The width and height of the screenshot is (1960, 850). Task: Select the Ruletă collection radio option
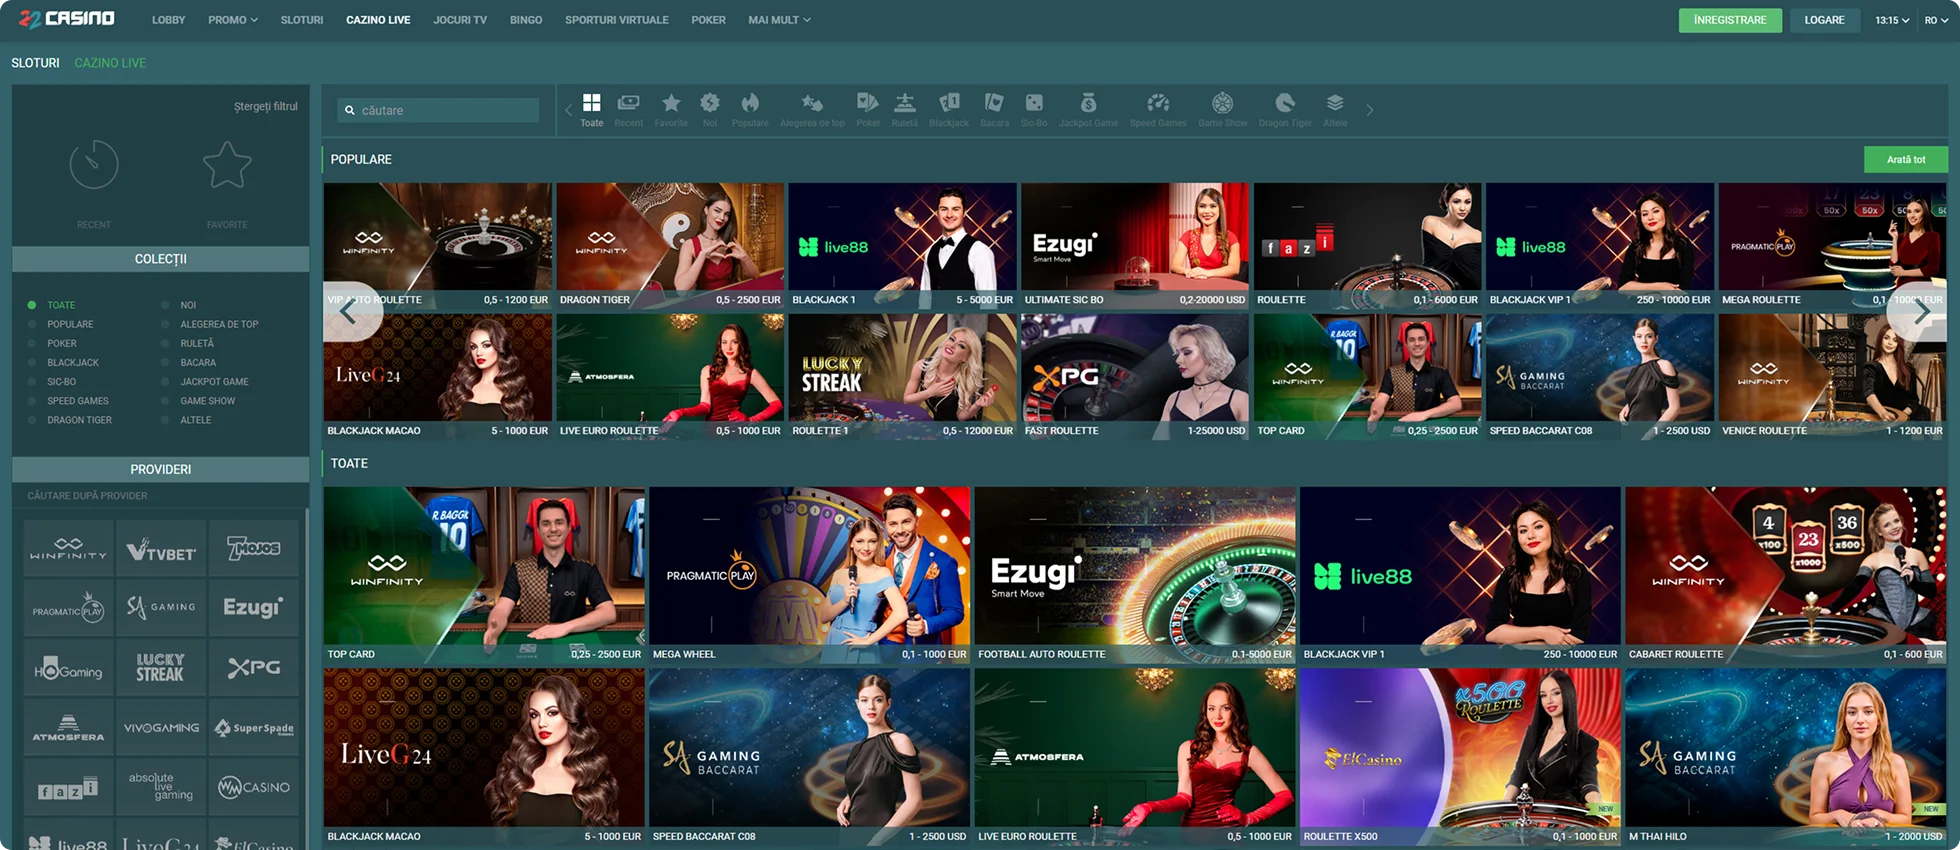165,343
